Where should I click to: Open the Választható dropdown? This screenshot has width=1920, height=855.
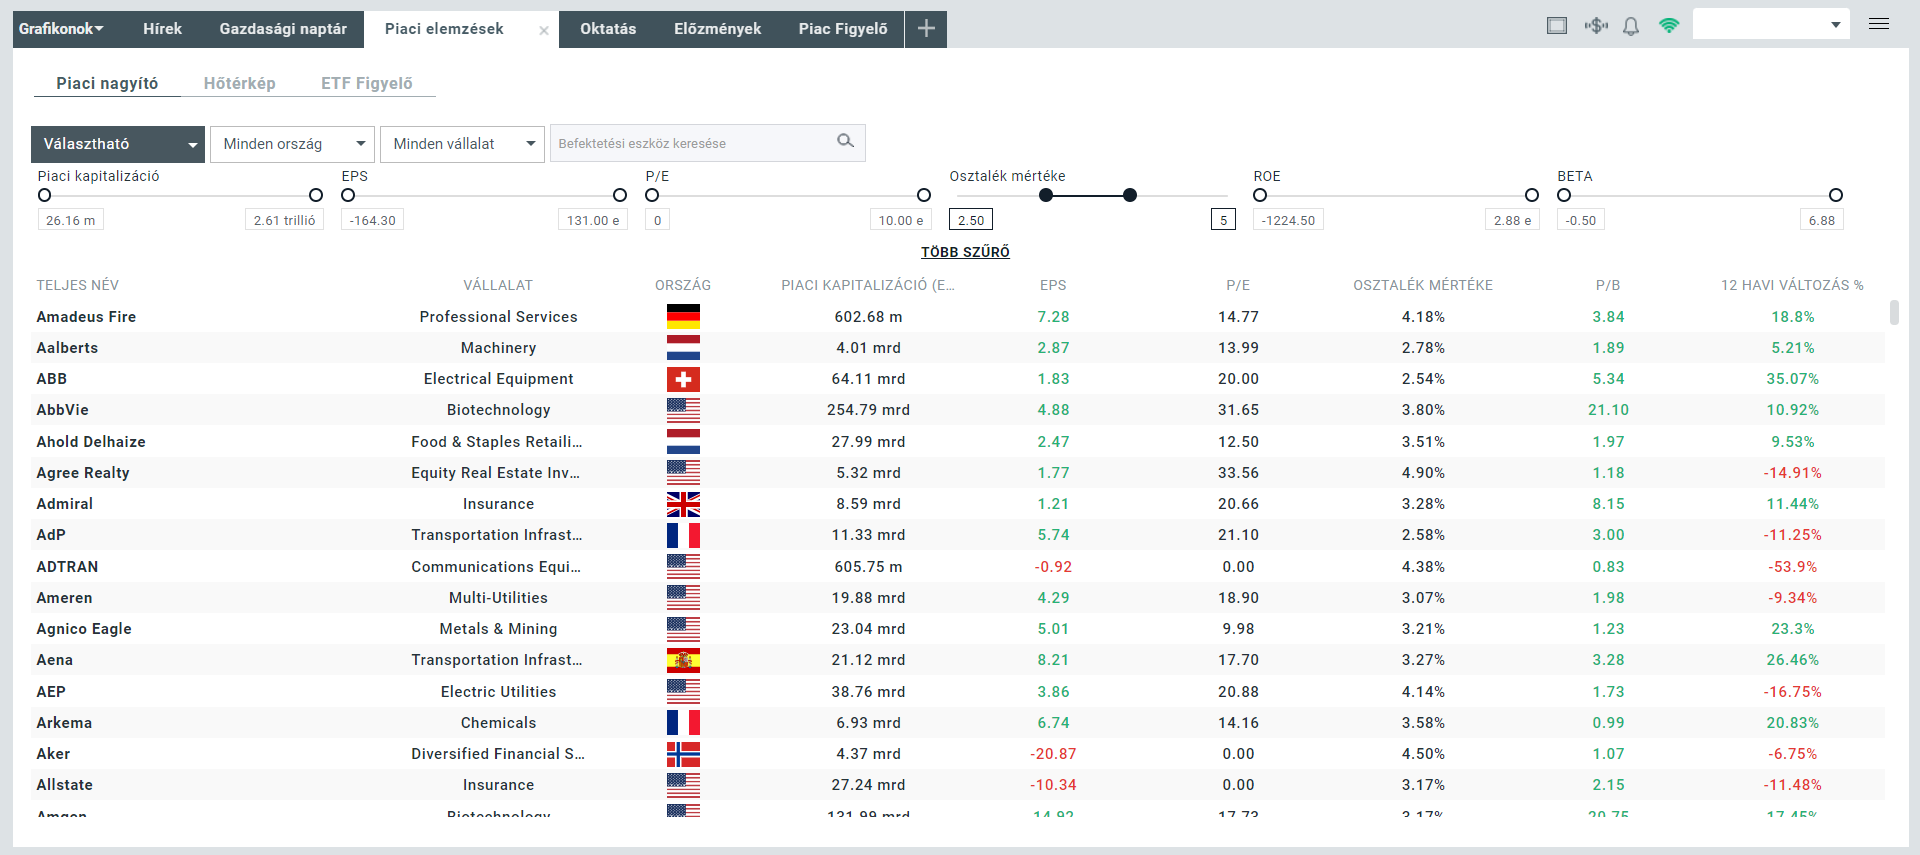118,144
